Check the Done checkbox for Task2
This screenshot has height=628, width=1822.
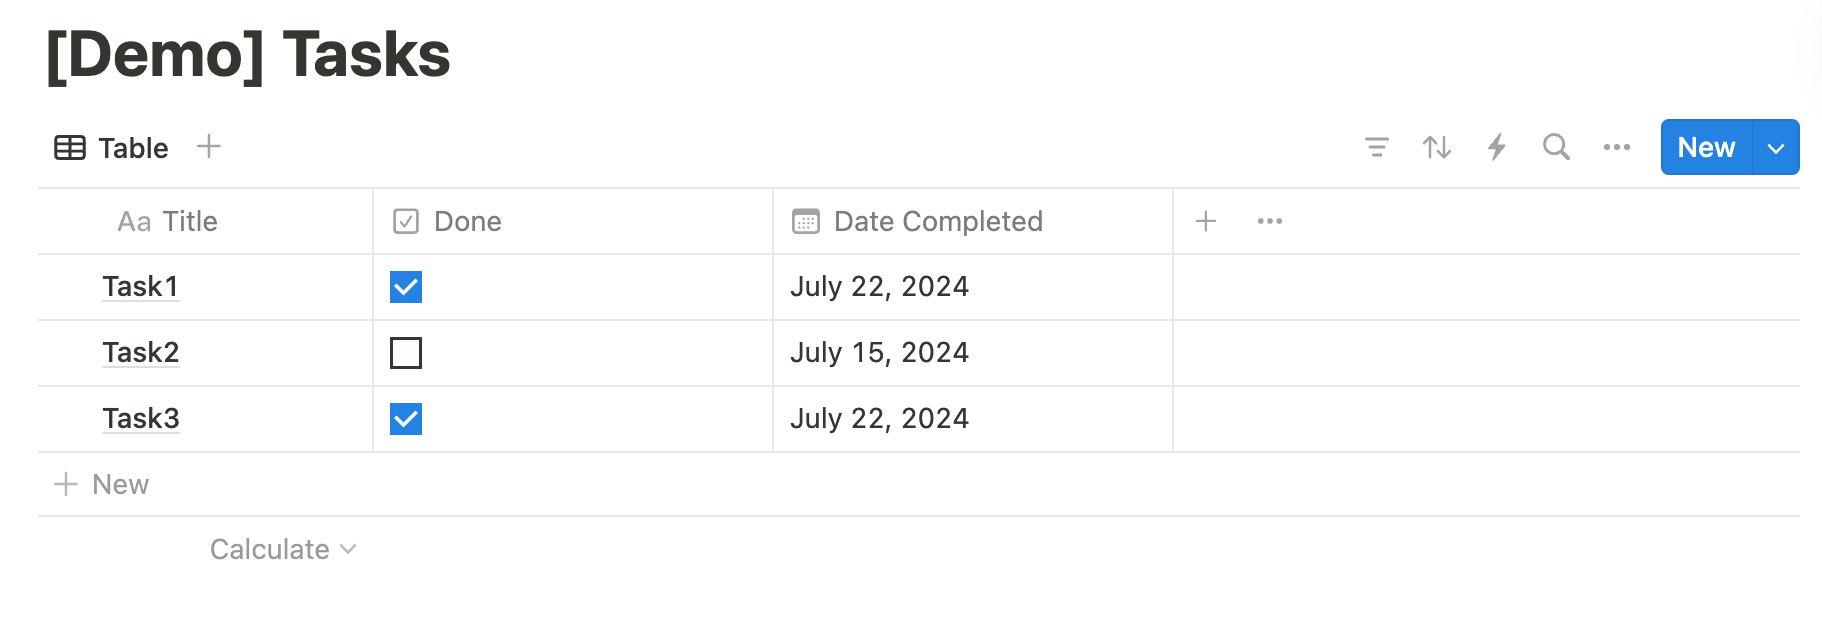point(406,353)
